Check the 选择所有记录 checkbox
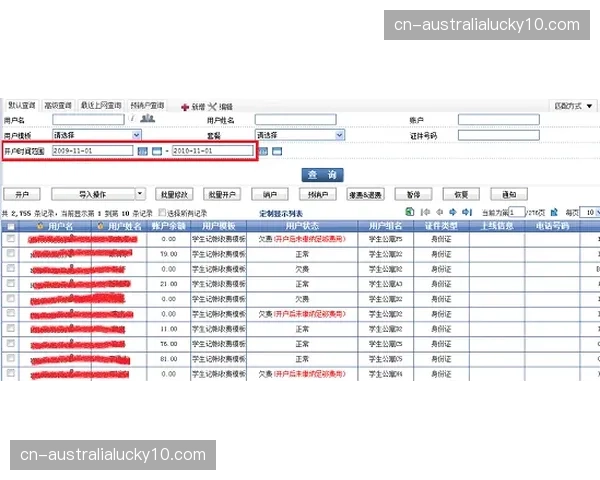 tap(162, 212)
